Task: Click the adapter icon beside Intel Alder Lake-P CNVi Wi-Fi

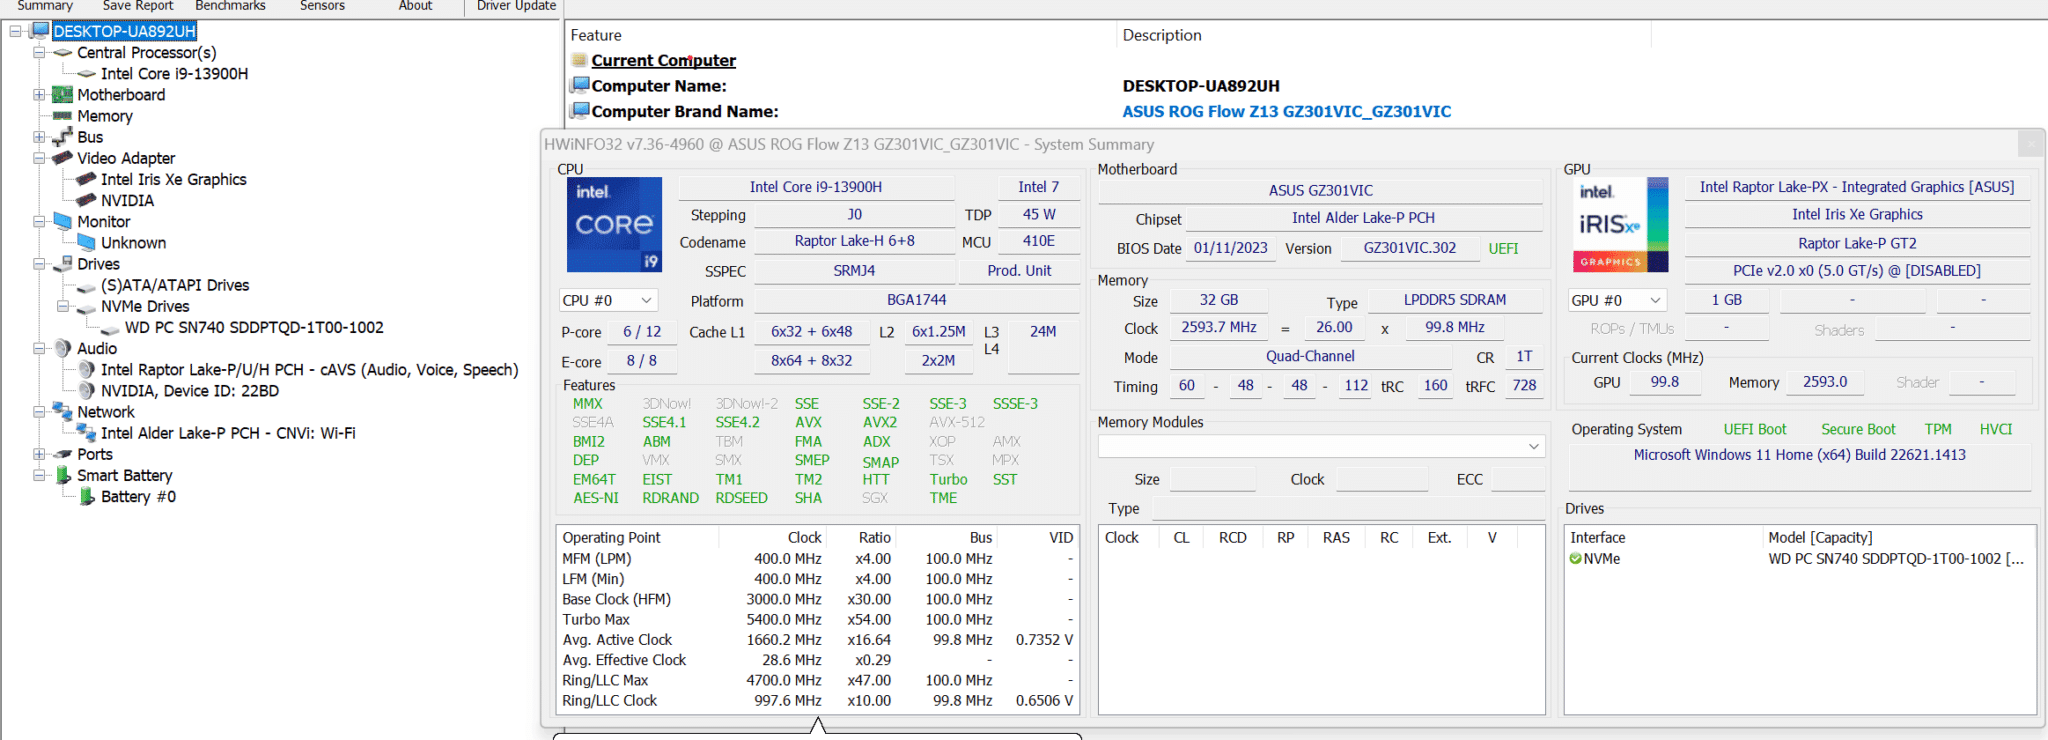Action: tap(87, 432)
